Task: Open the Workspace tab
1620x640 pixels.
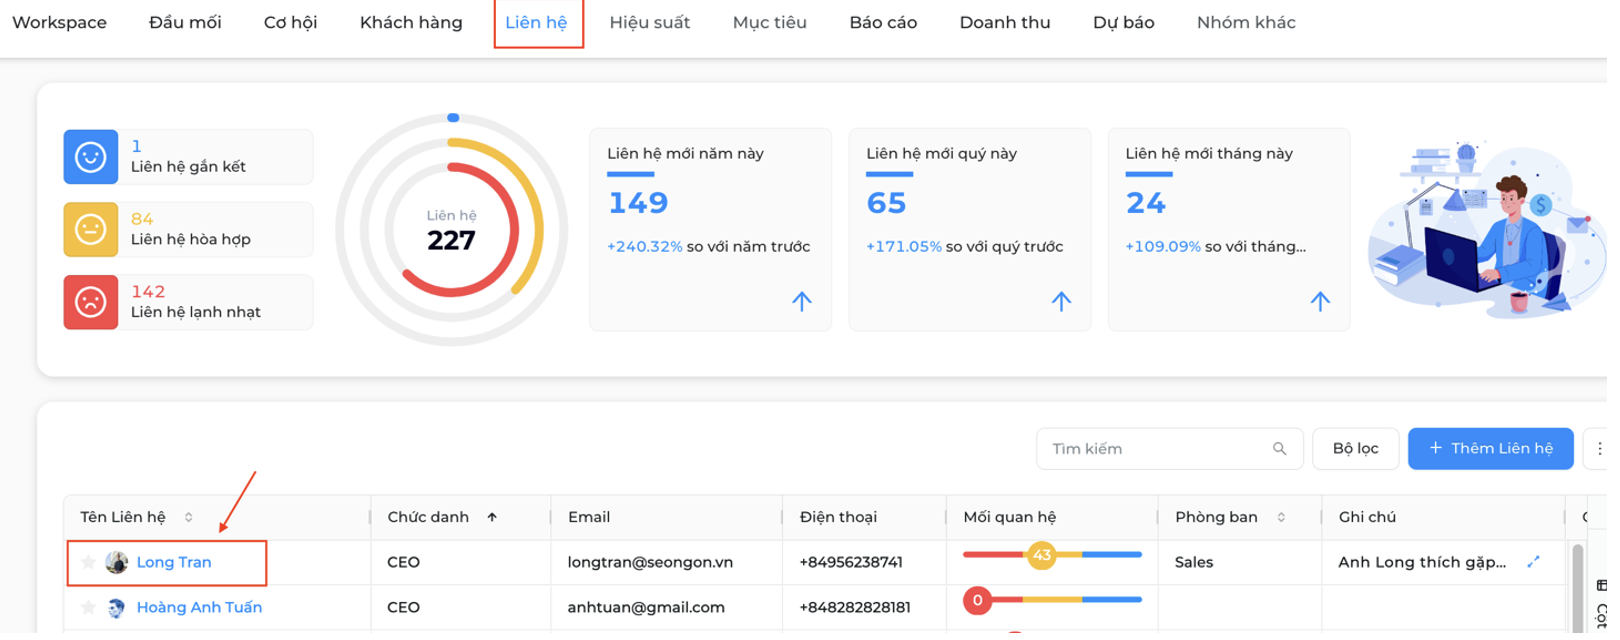Action: click(x=59, y=22)
